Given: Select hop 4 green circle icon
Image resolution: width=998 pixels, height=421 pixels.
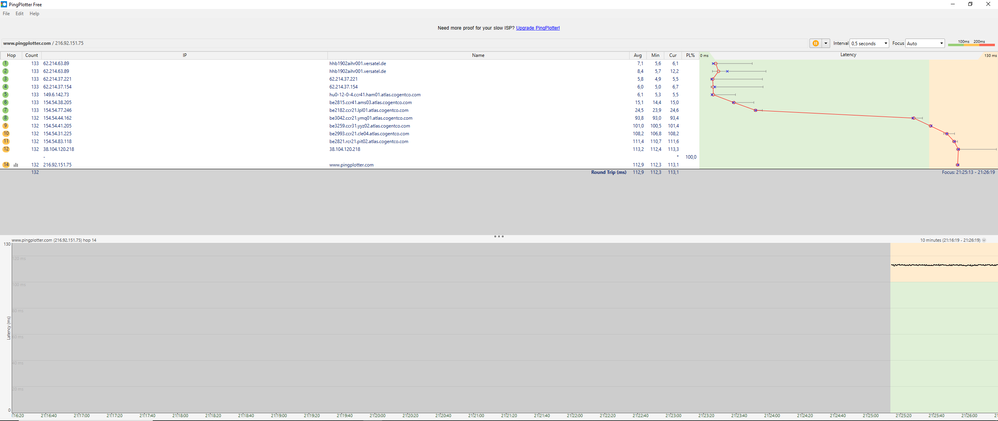Looking at the screenshot, I should (6, 87).
